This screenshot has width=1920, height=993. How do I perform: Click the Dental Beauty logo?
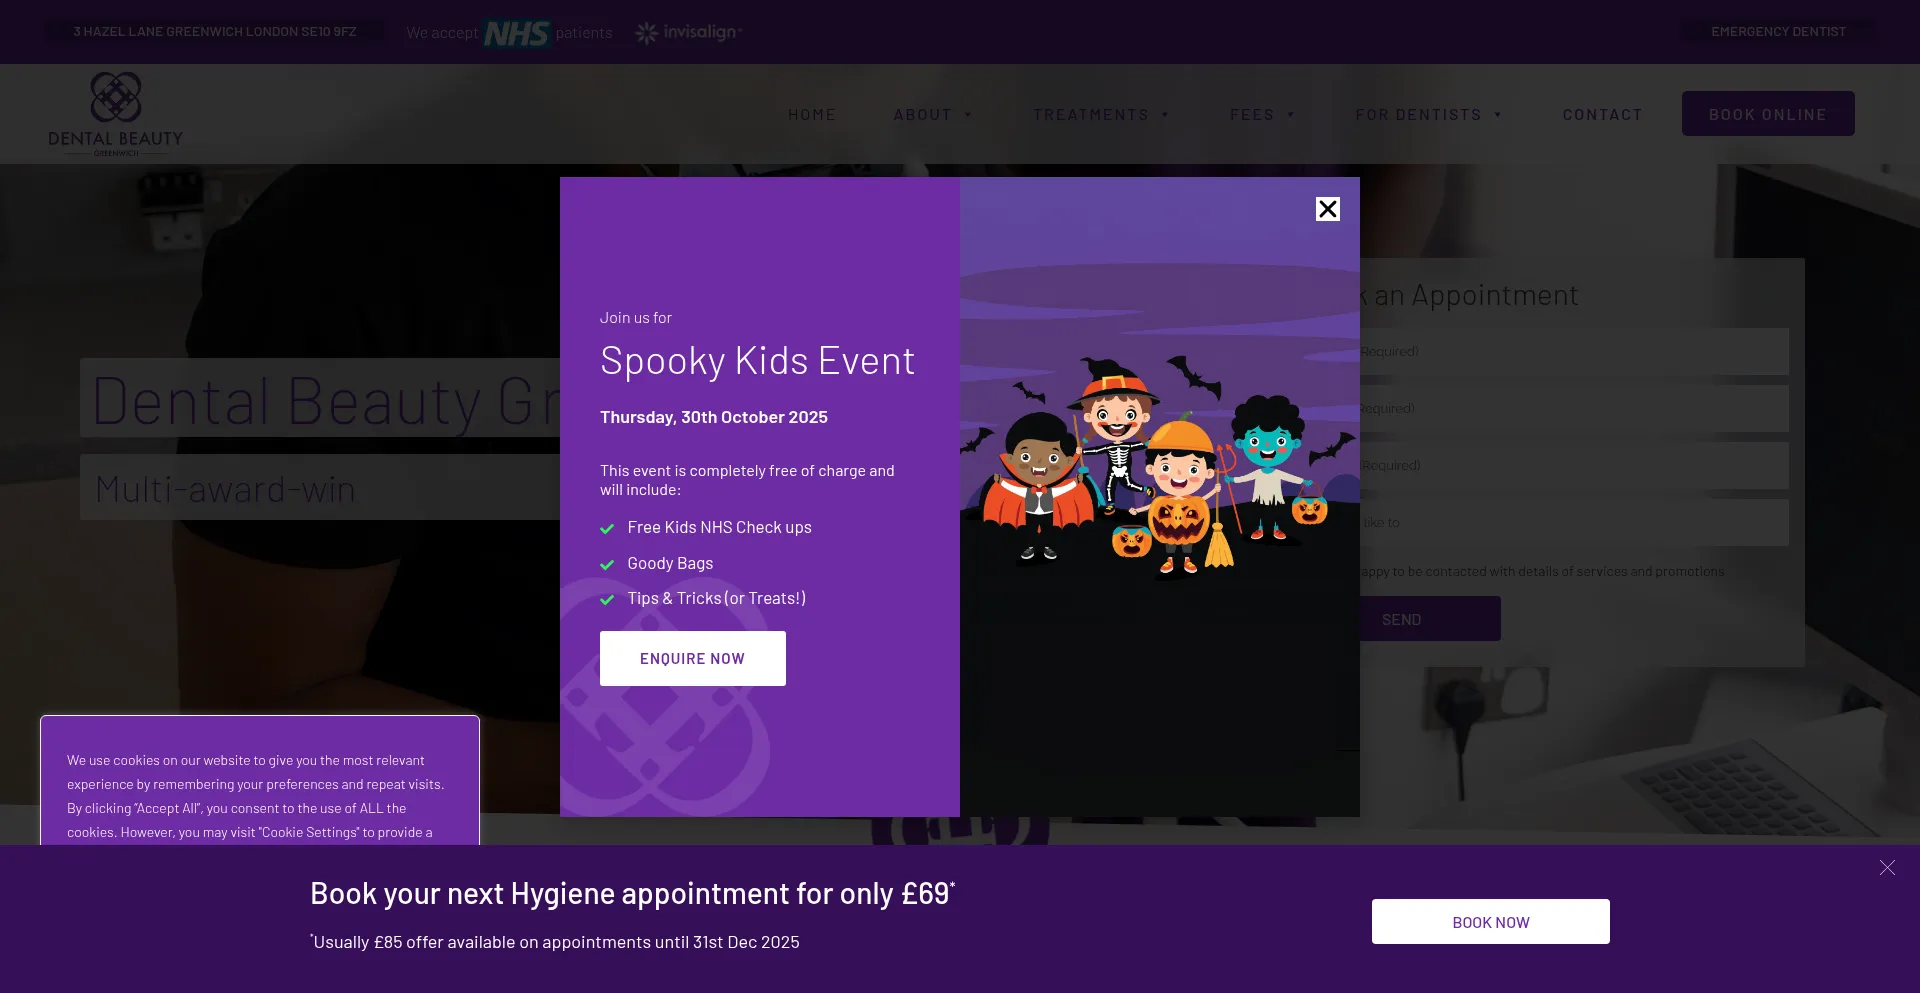(x=116, y=114)
